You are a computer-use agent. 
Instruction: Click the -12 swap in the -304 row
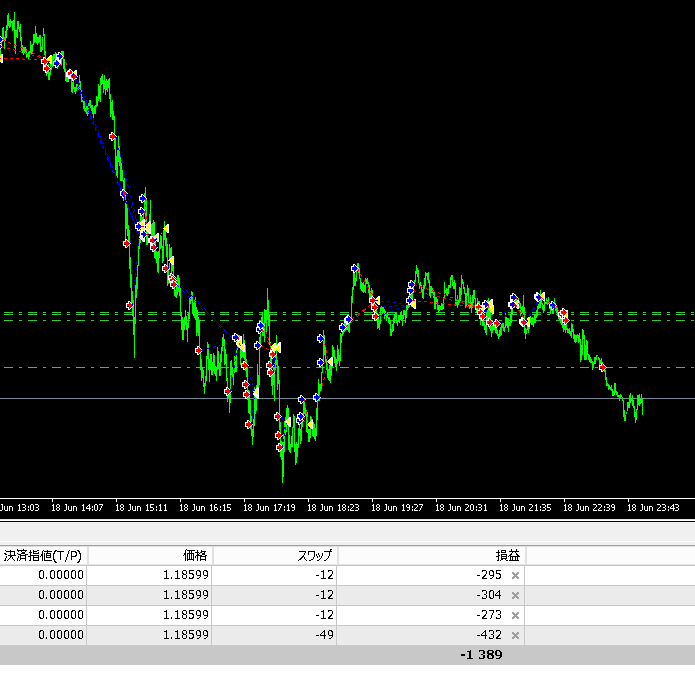(x=324, y=595)
